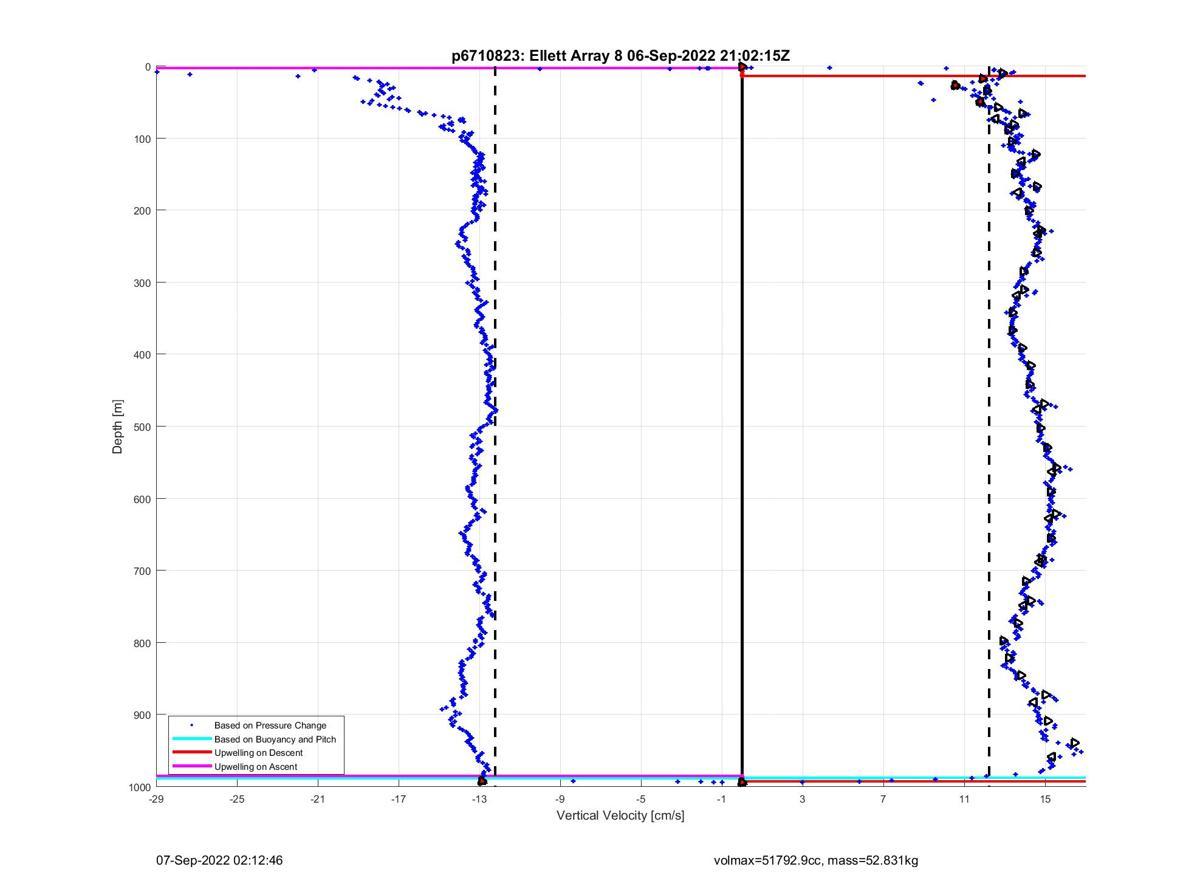Click the cyan line sample in the legend
1200x885 pixels.
192,739
